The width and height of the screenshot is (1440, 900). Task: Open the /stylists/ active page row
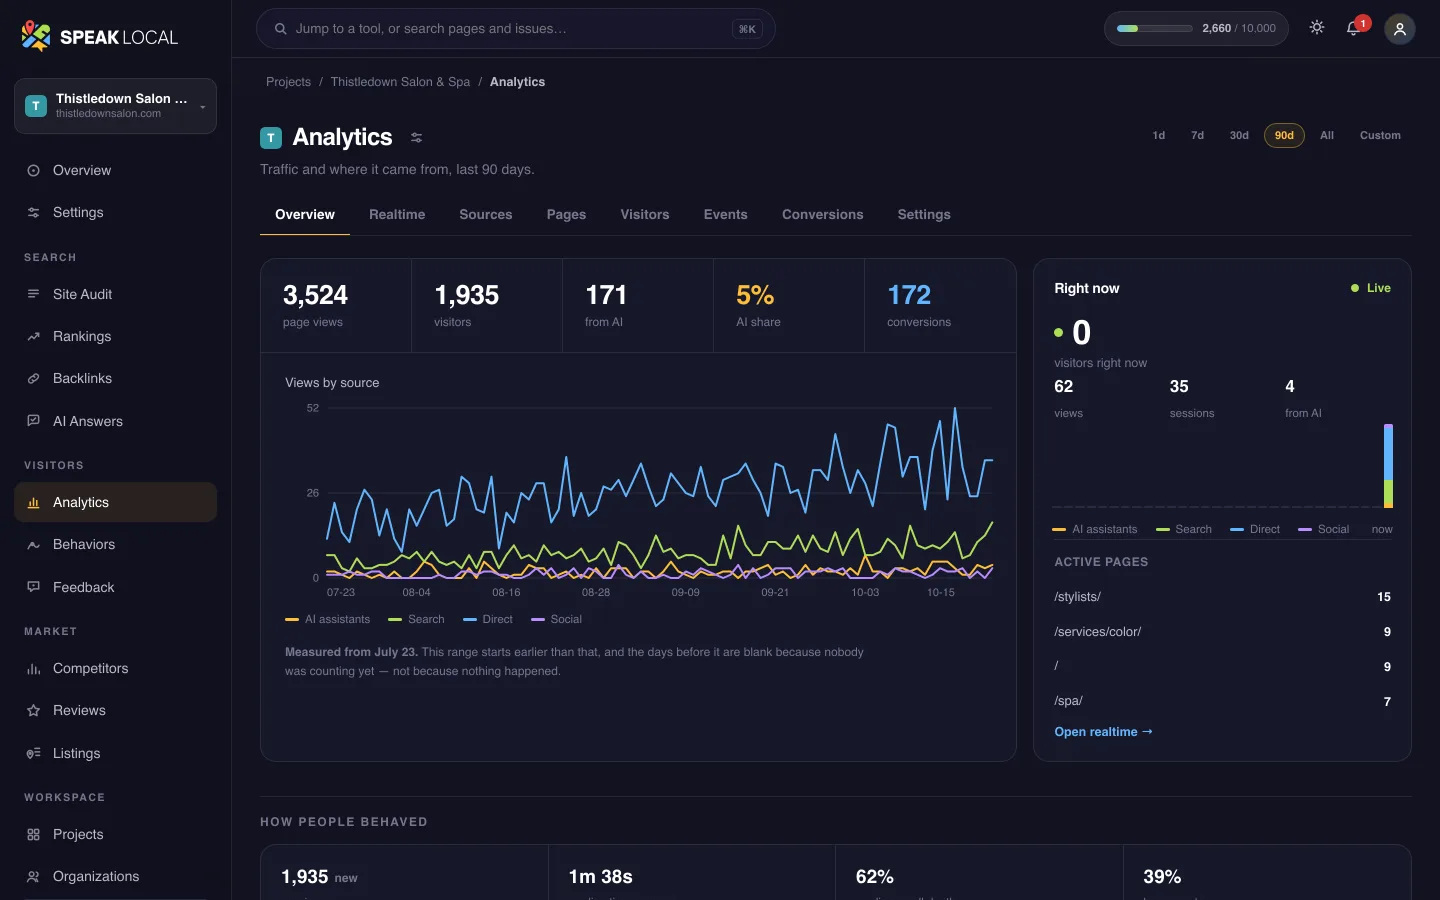click(1222, 597)
